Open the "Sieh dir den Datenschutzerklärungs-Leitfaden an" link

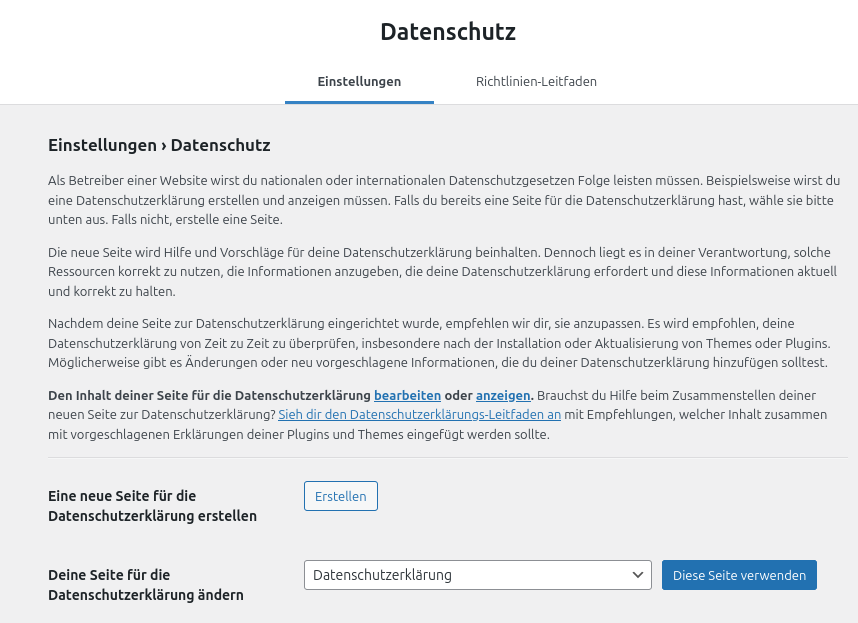[x=419, y=415]
